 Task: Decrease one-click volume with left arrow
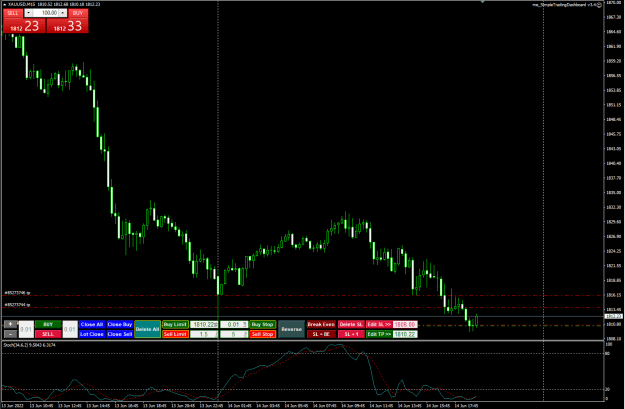[x=28, y=13]
